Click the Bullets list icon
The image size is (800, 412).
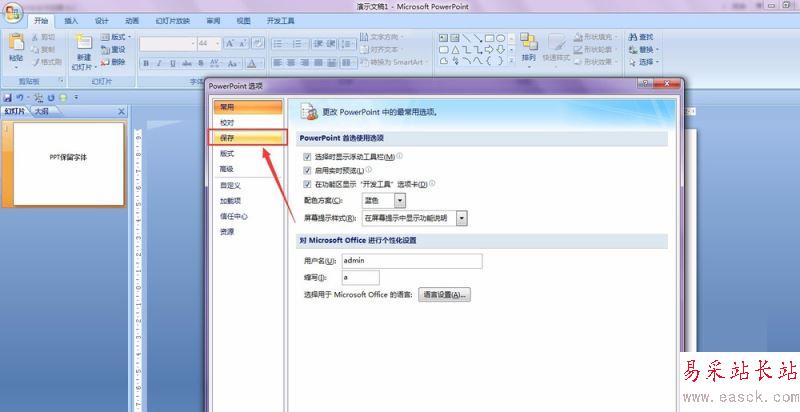[x=280, y=44]
